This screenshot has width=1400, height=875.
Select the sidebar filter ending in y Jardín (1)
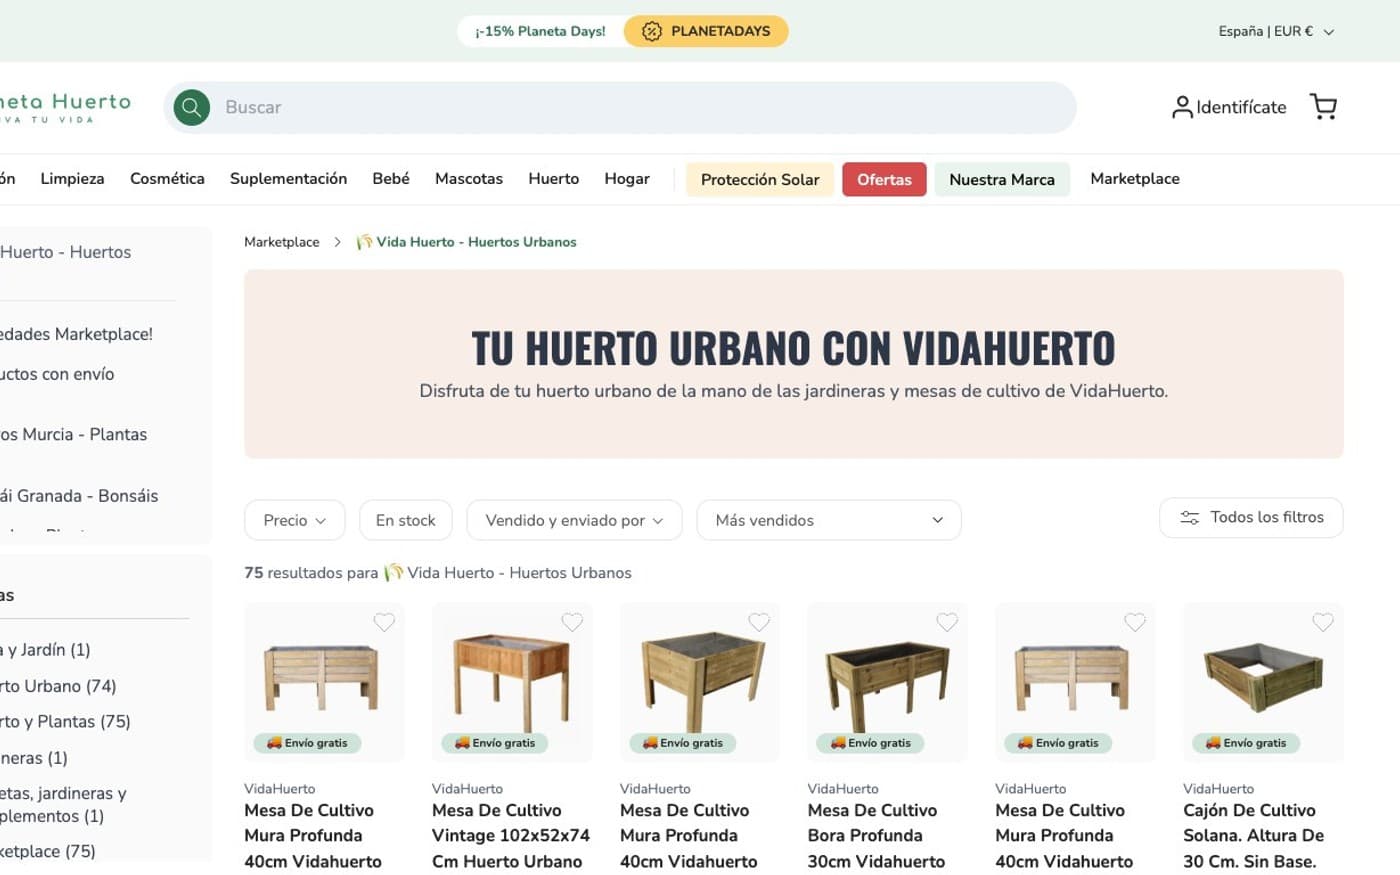pyautogui.click(x=45, y=650)
